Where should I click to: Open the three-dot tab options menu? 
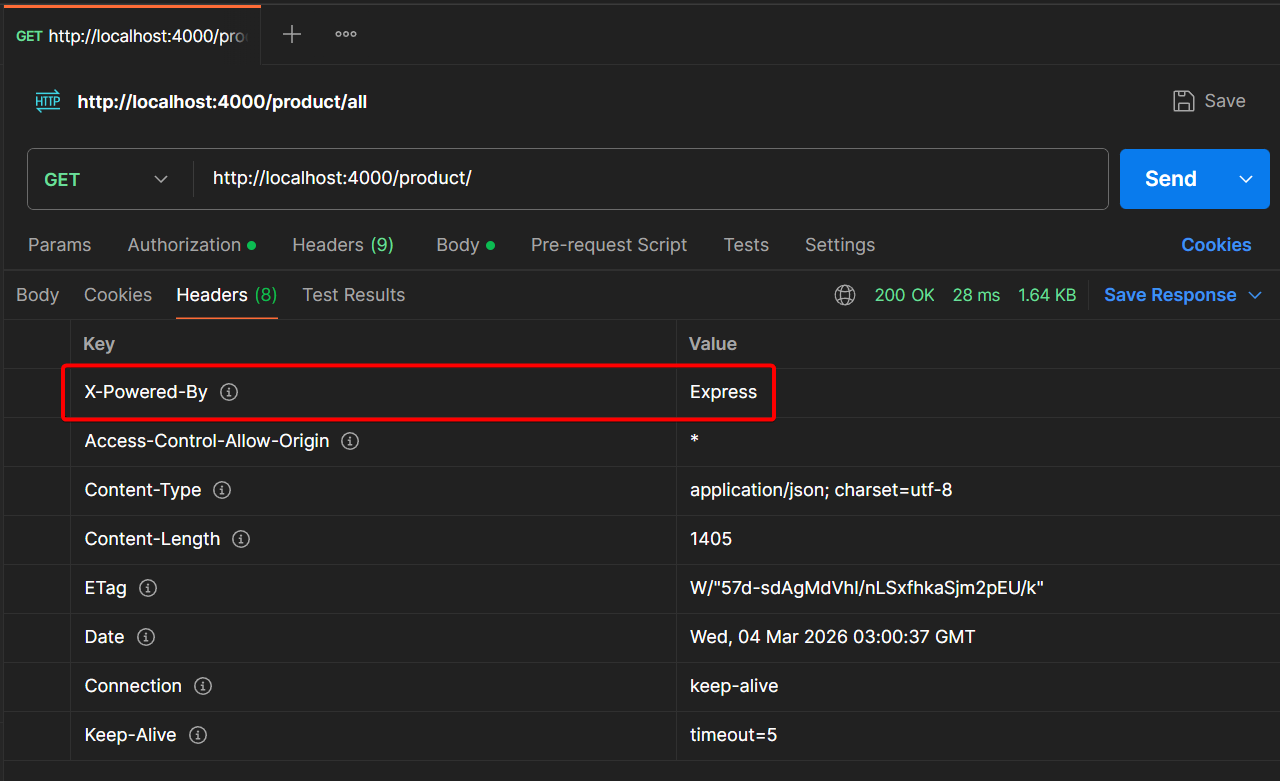(x=346, y=34)
